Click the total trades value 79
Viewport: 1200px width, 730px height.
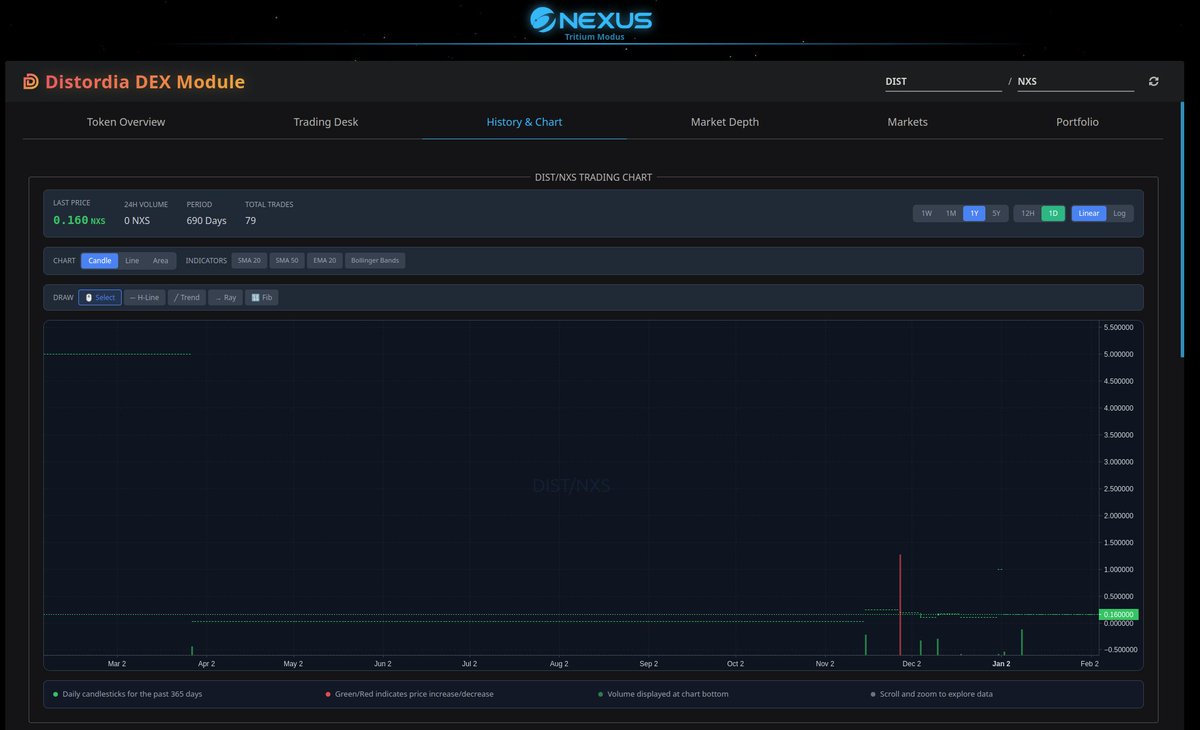pos(251,220)
